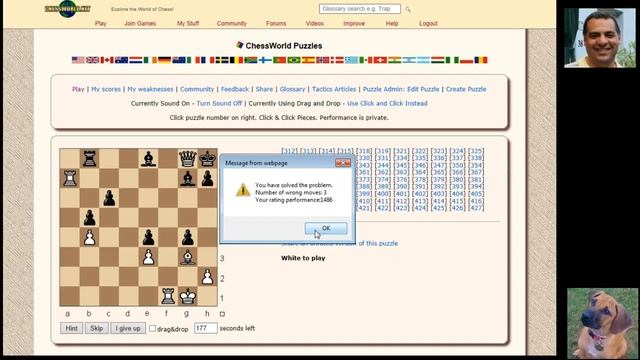Click Puzzle Admin: Edit Puzzle link
This screenshot has height=360, width=640.
point(401,89)
